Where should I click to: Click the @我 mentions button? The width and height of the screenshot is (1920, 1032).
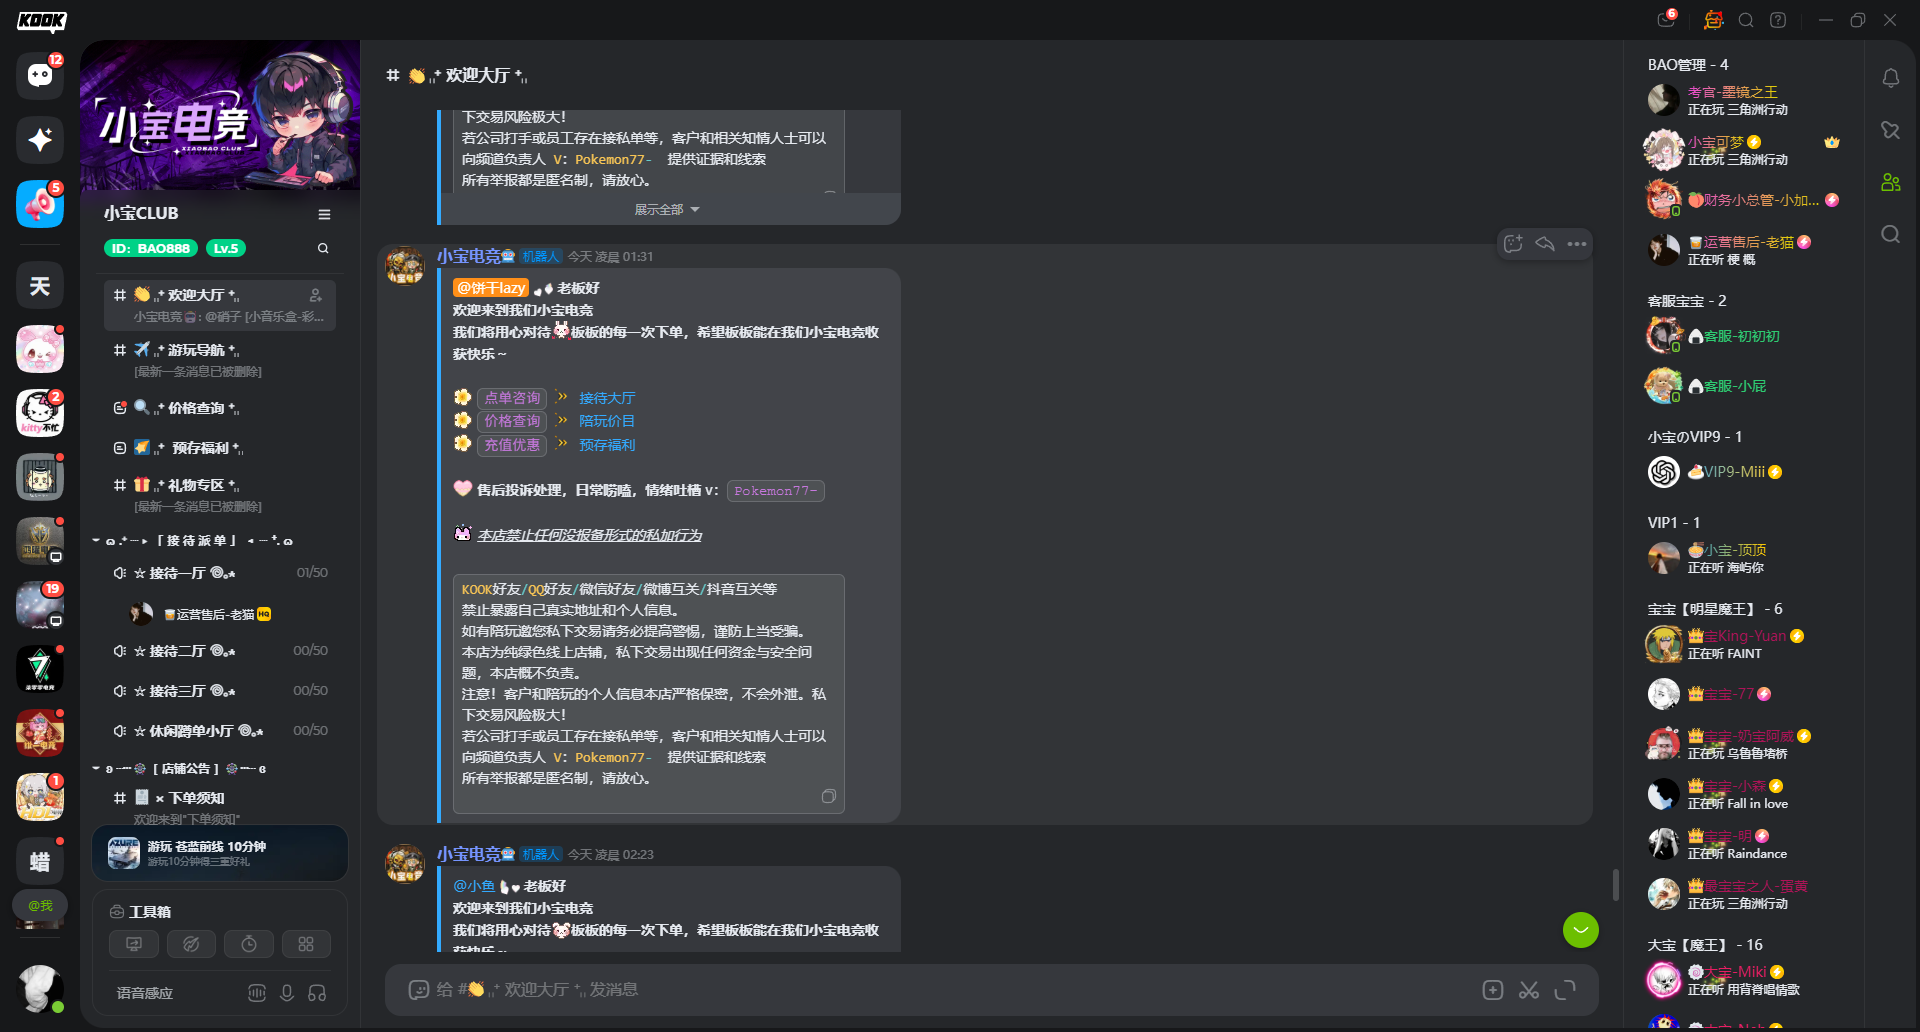(40, 906)
